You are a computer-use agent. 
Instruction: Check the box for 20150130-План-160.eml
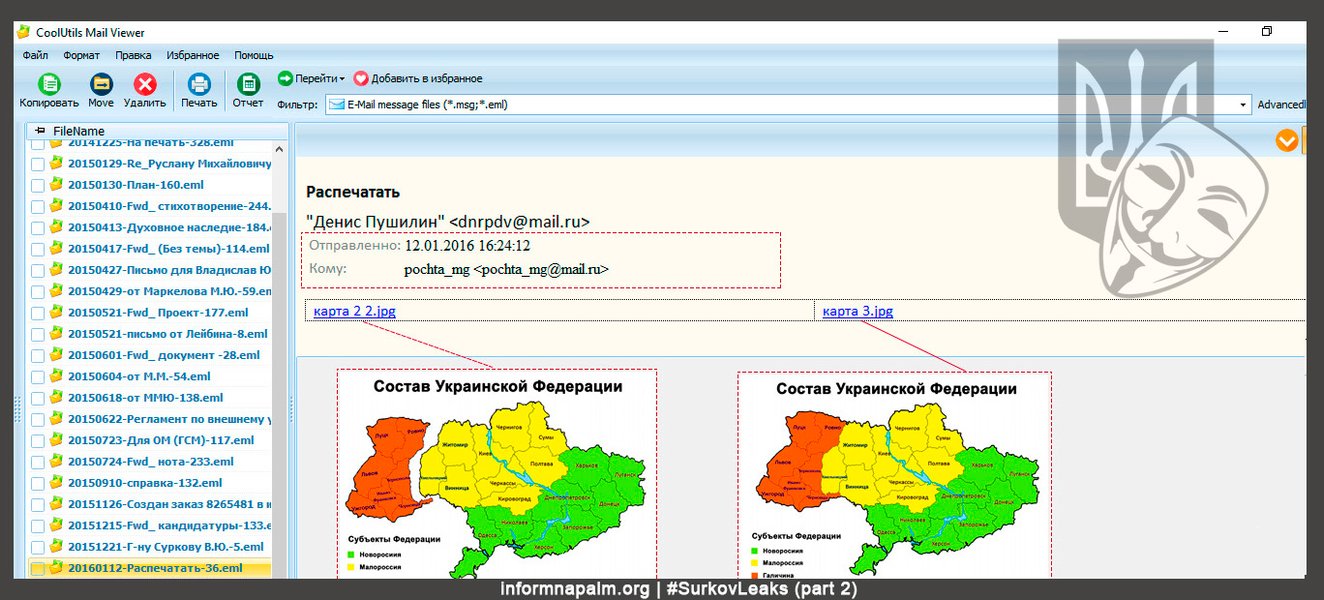pos(38,185)
